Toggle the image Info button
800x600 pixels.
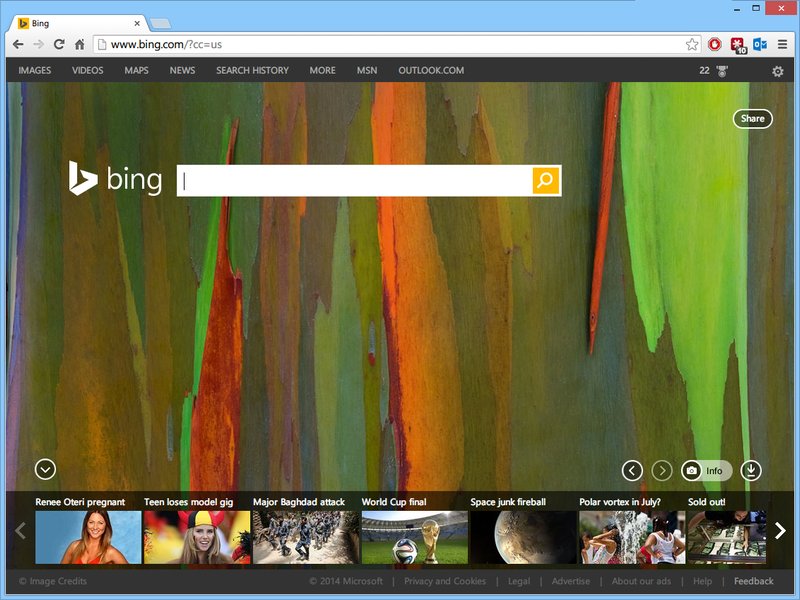(x=707, y=470)
